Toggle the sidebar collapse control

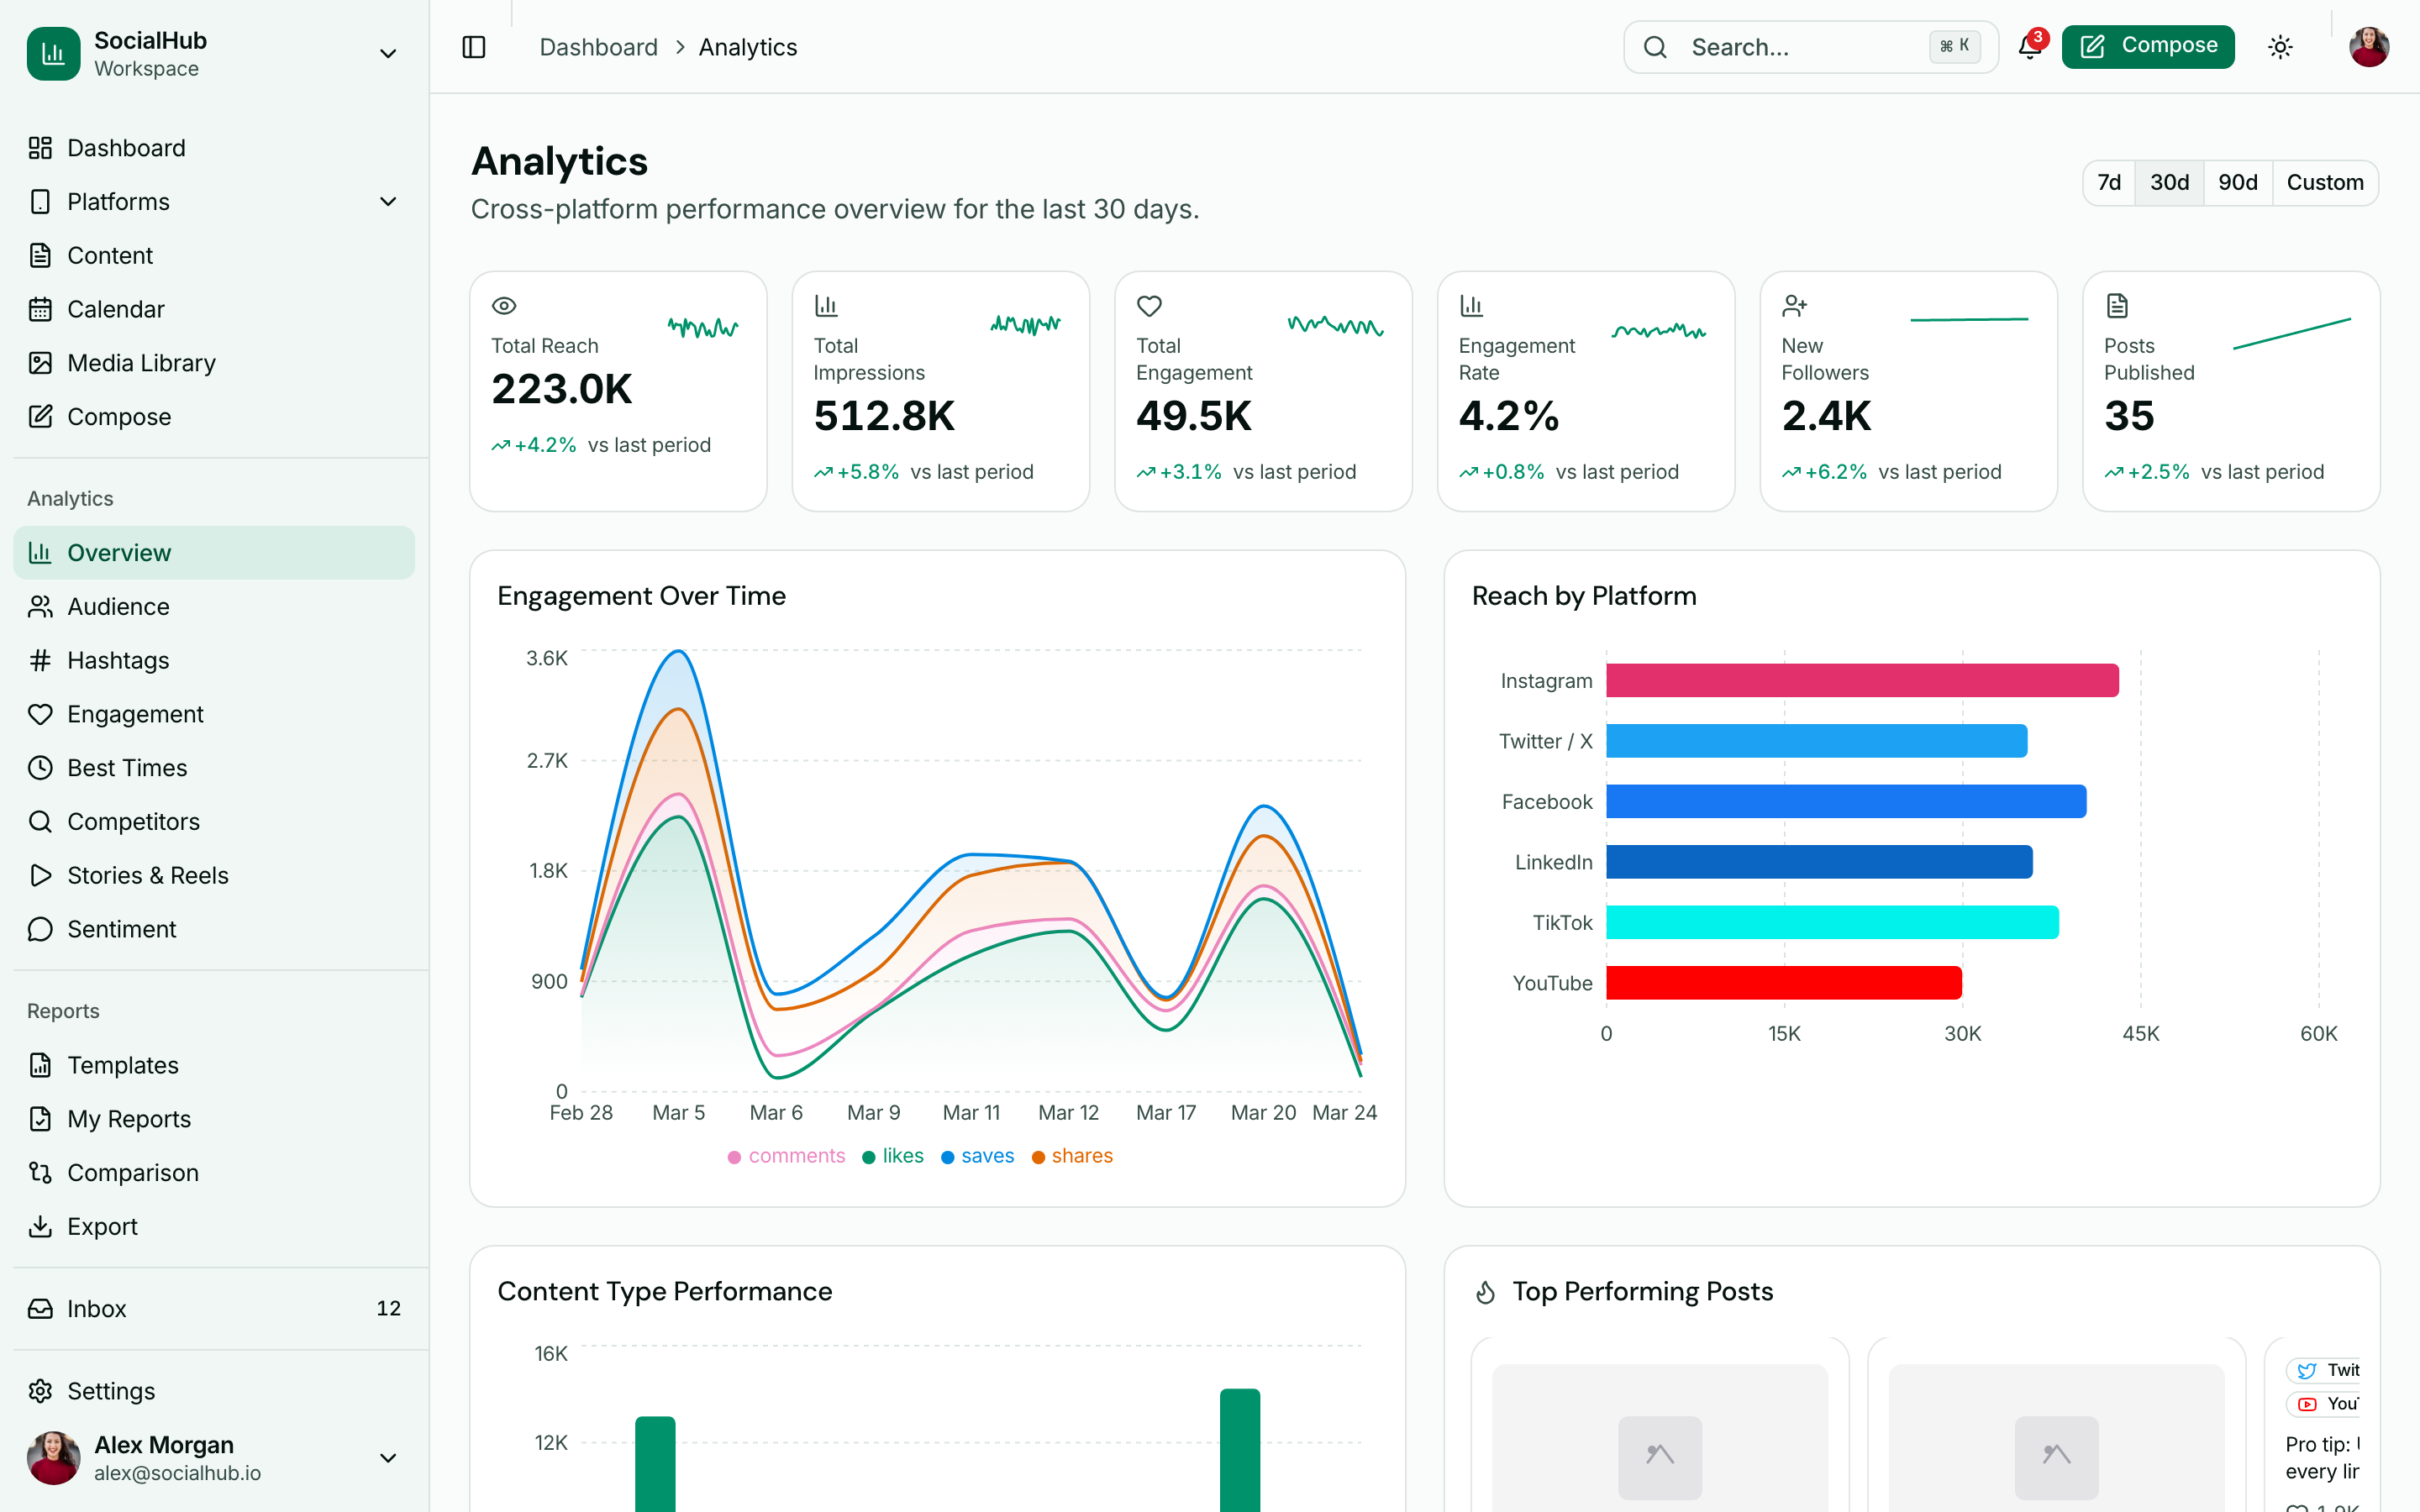click(x=473, y=46)
